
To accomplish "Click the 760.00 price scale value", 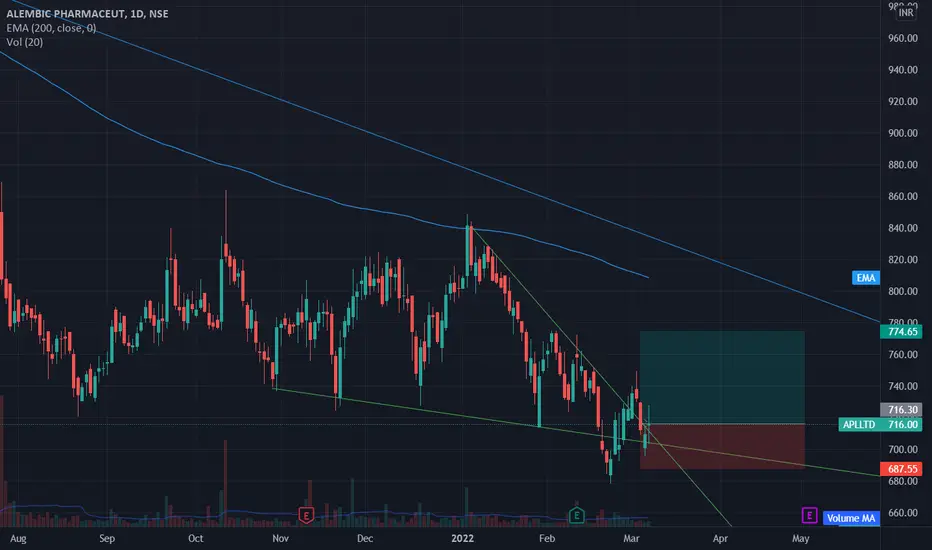I will pos(903,354).
